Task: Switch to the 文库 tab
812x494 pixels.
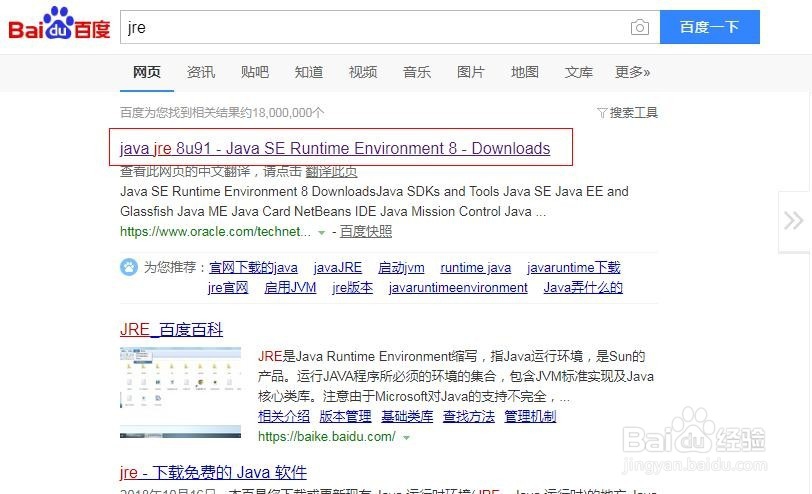Action: 578,72
